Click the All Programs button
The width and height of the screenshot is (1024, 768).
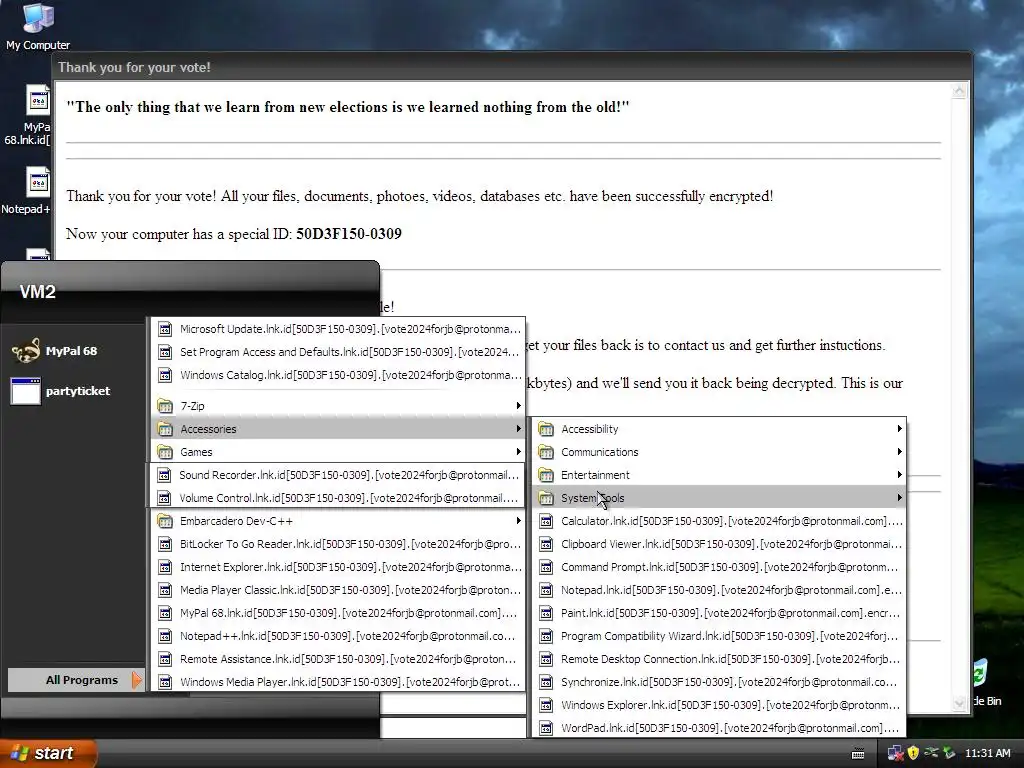(76, 680)
